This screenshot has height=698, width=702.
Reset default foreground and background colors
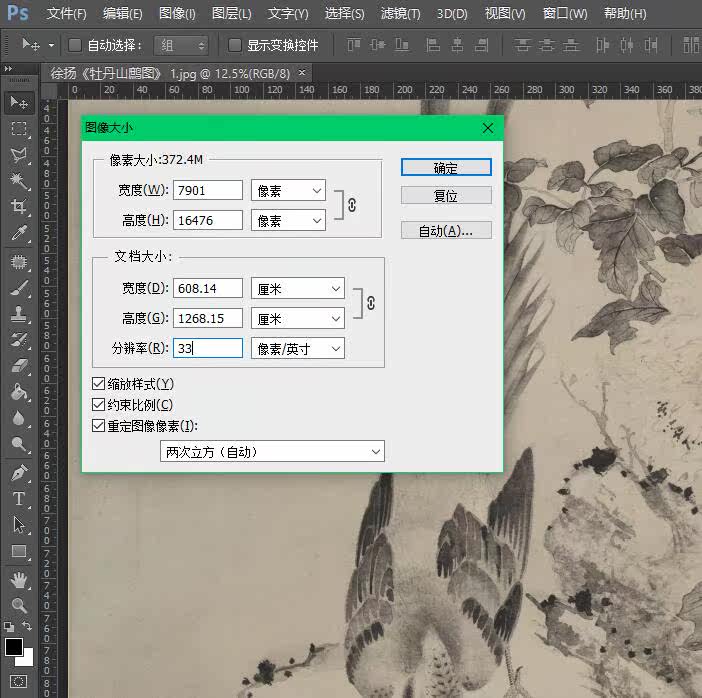point(9,626)
